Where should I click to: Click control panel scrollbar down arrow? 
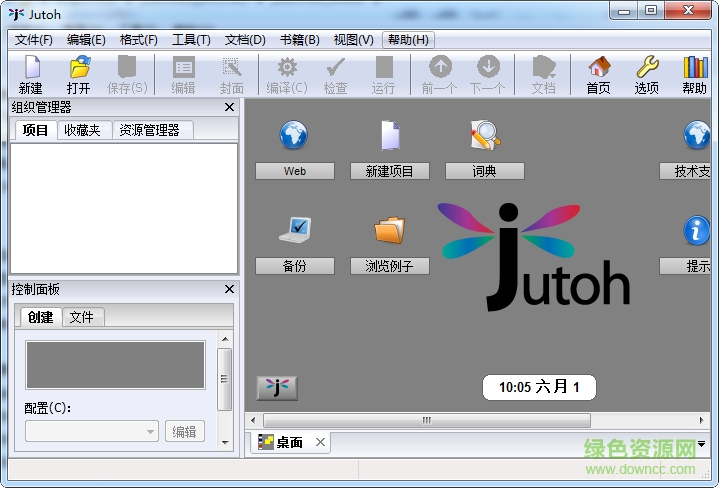point(225,443)
